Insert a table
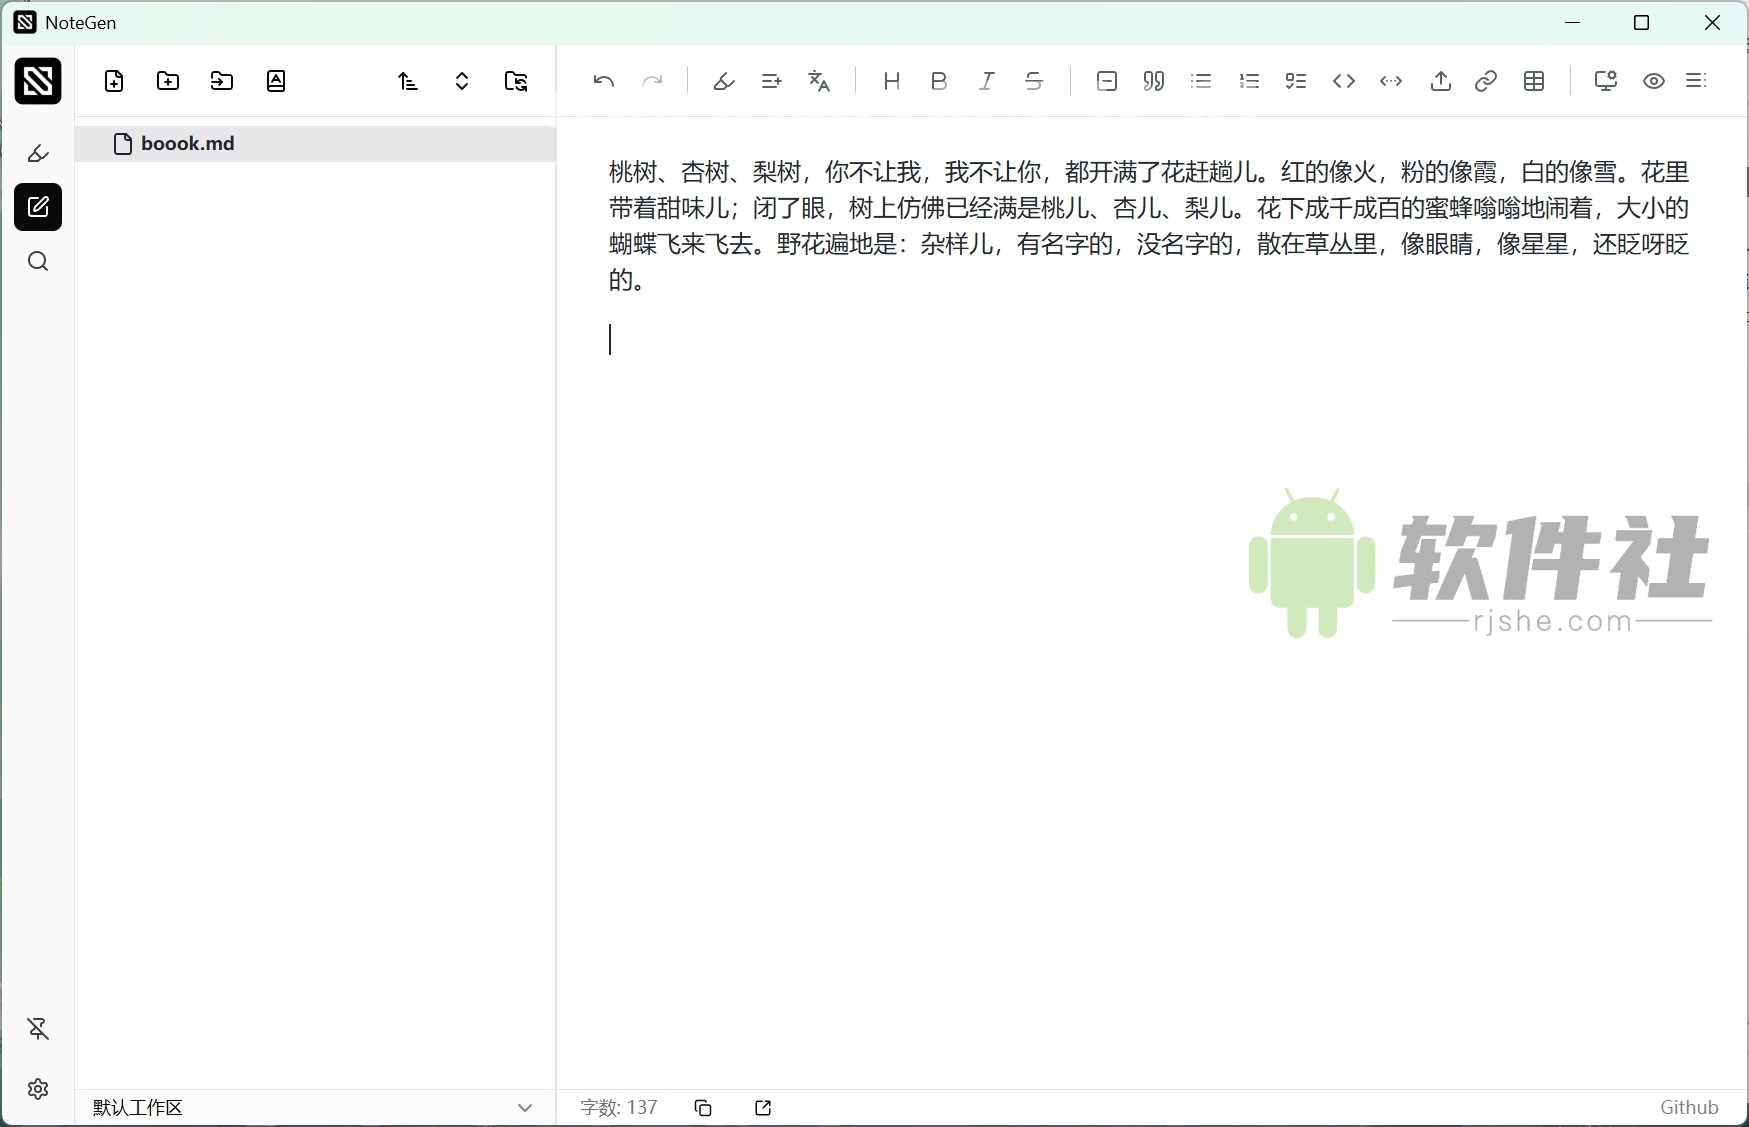 (1535, 81)
